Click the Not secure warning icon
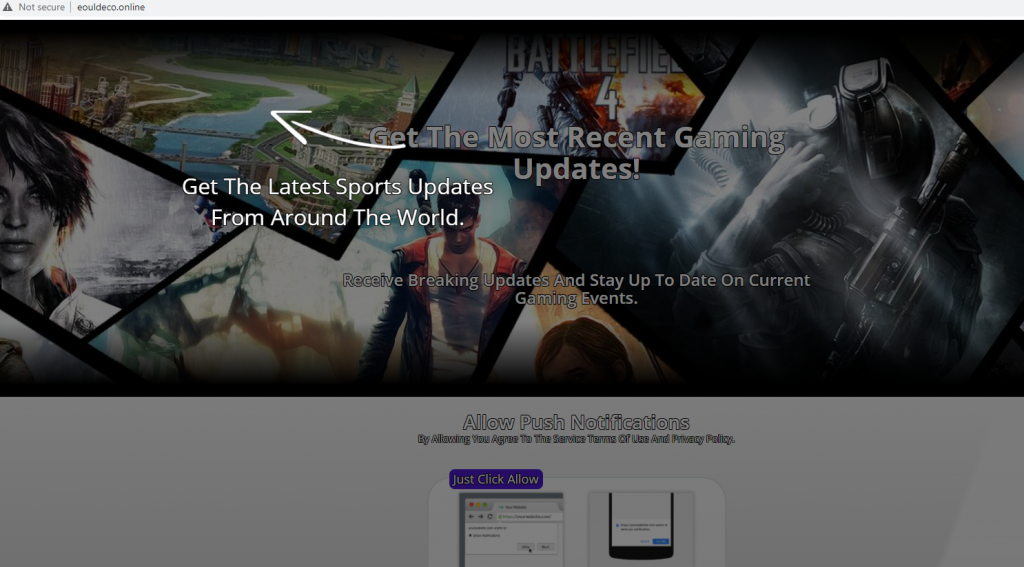The height and width of the screenshot is (567, 1024). pyautogui.click(x=7, y=7)
